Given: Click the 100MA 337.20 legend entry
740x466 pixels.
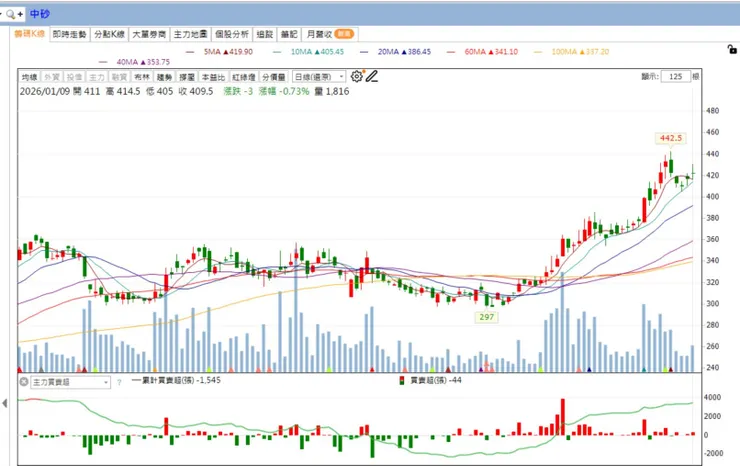Looking at the screenshot, I should coord(572,51).
